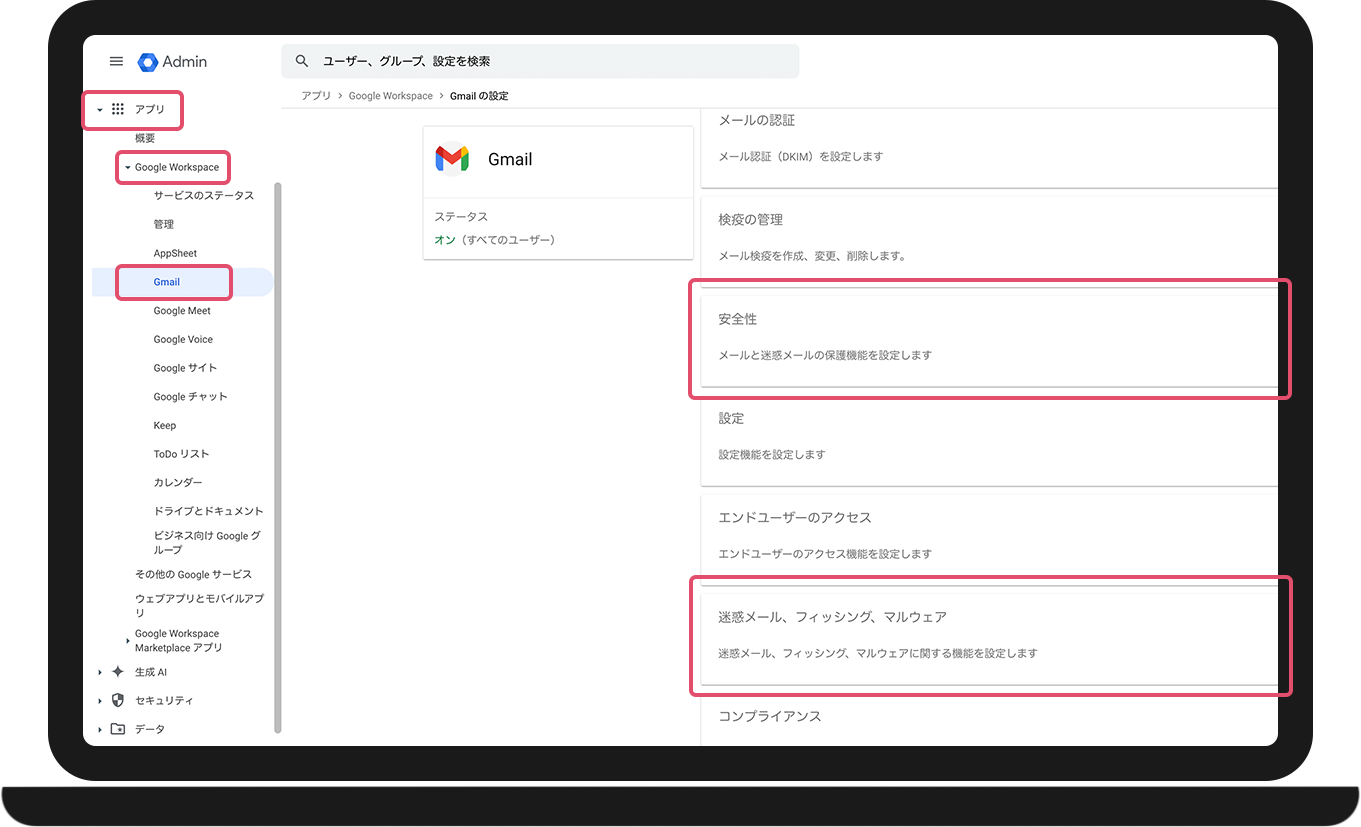This screenshot has height=827, width=1361.
Task: Open 管理 sidebar item
Action: [164, 224]
